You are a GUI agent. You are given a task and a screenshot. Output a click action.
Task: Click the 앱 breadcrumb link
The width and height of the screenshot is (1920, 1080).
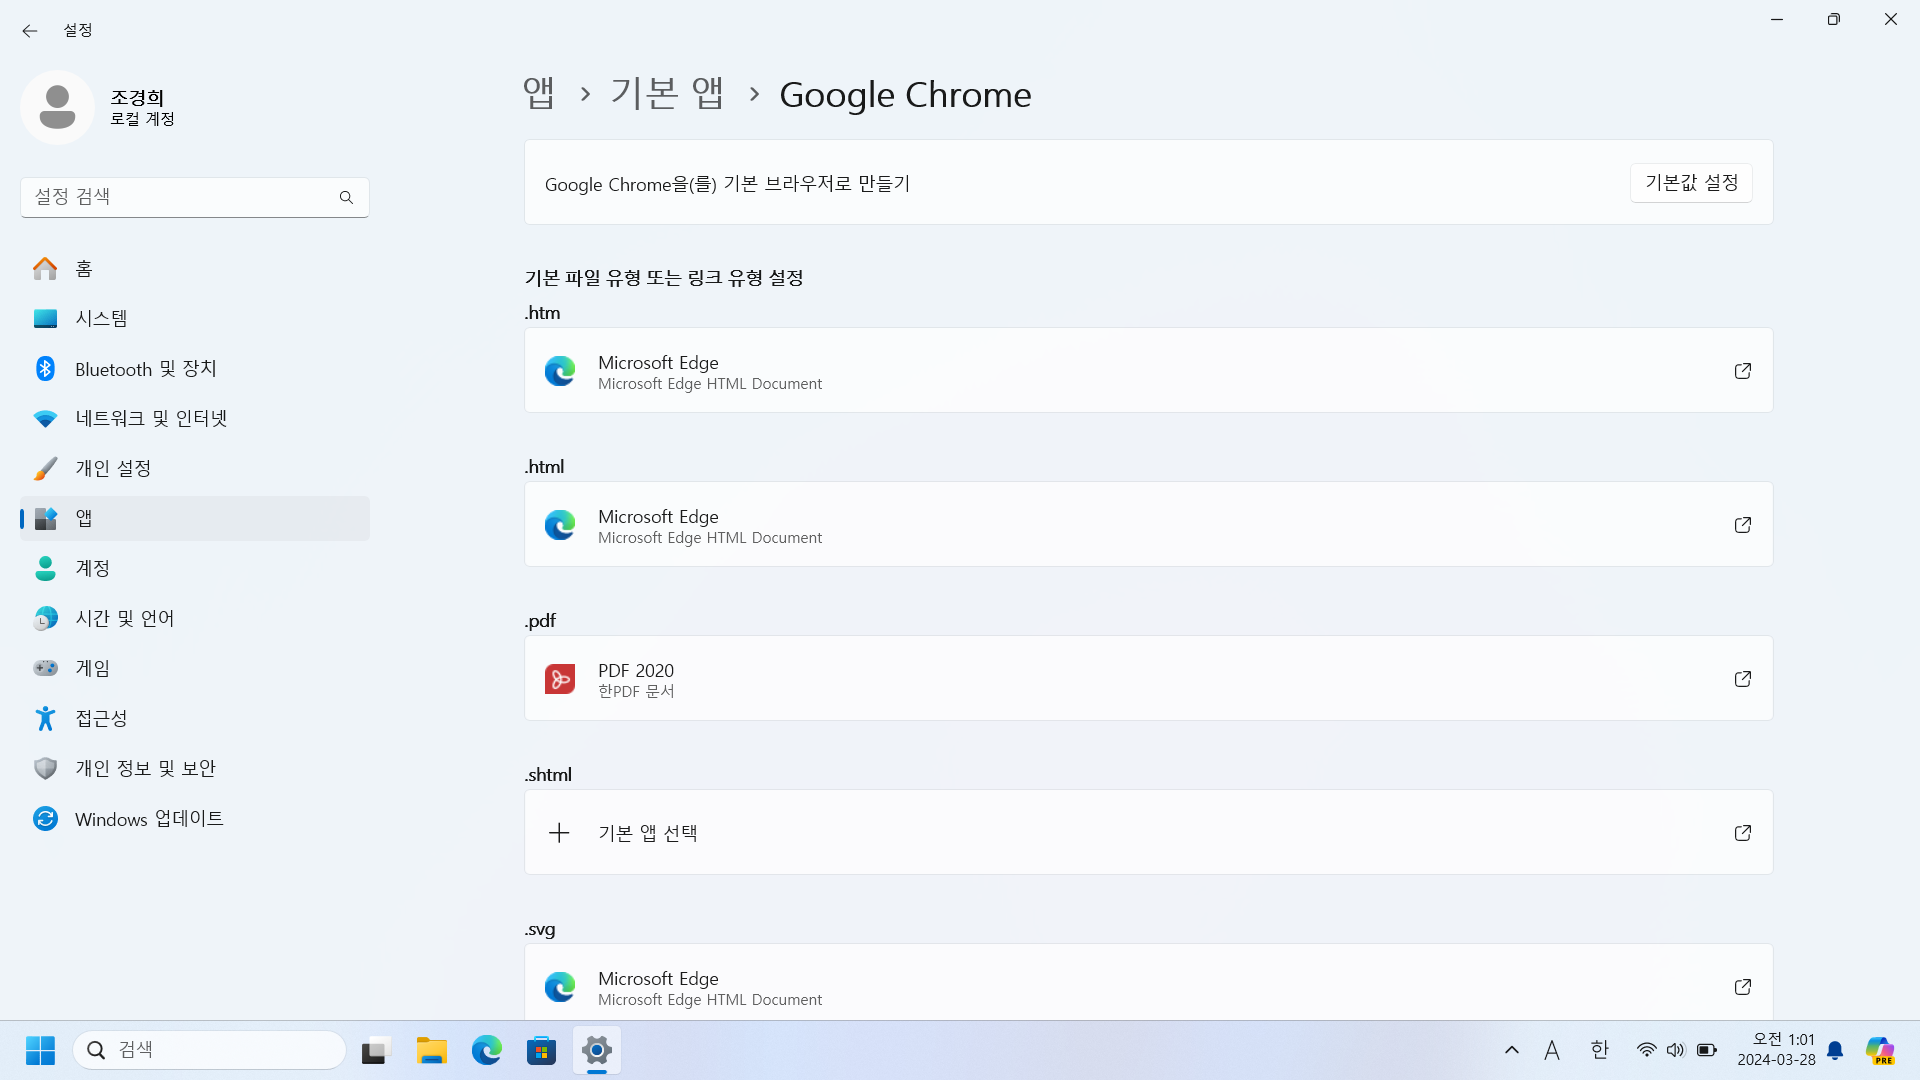coord(538,94)
